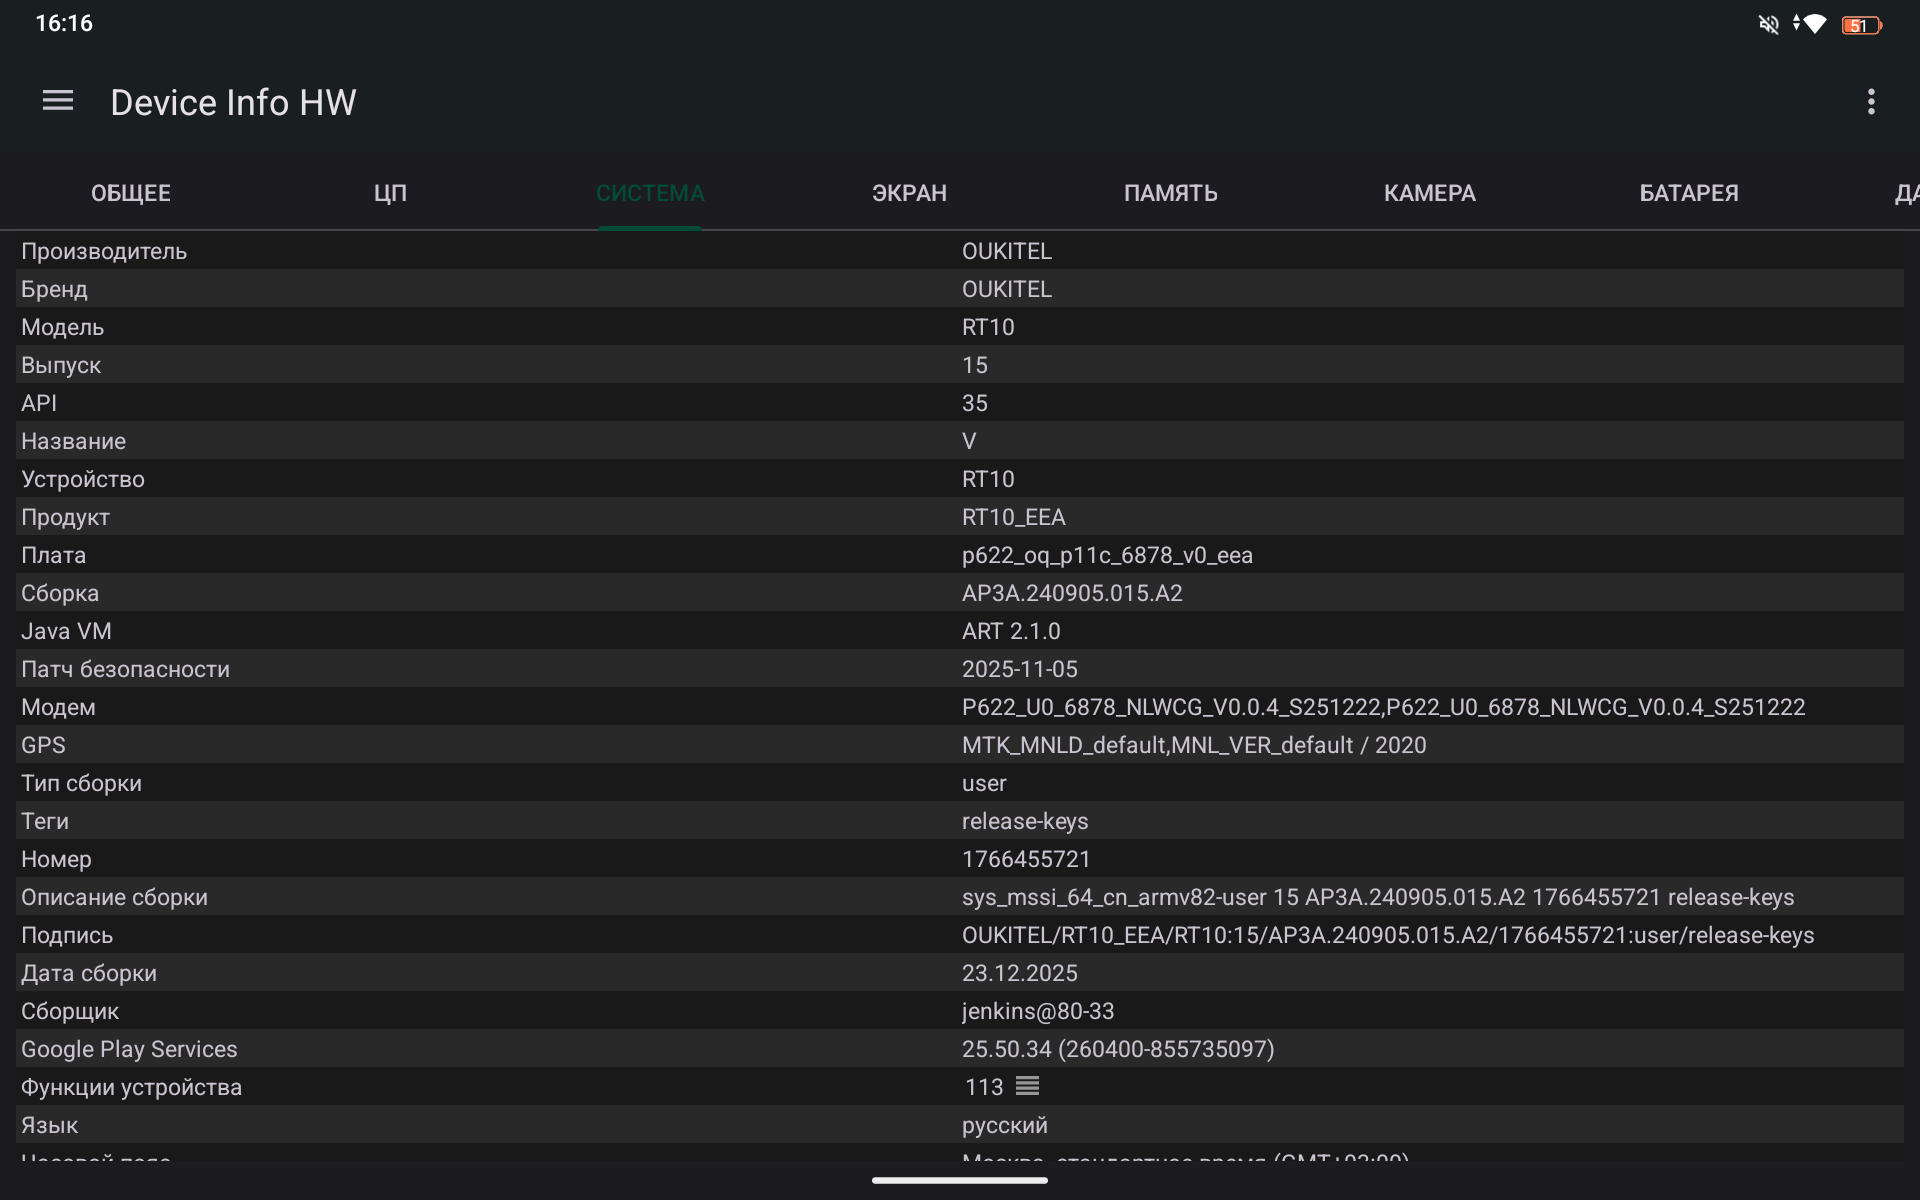Open the ПАМЯТЬ tab
Viewport: 1920px width, 1200px height.
[1170, 193]
